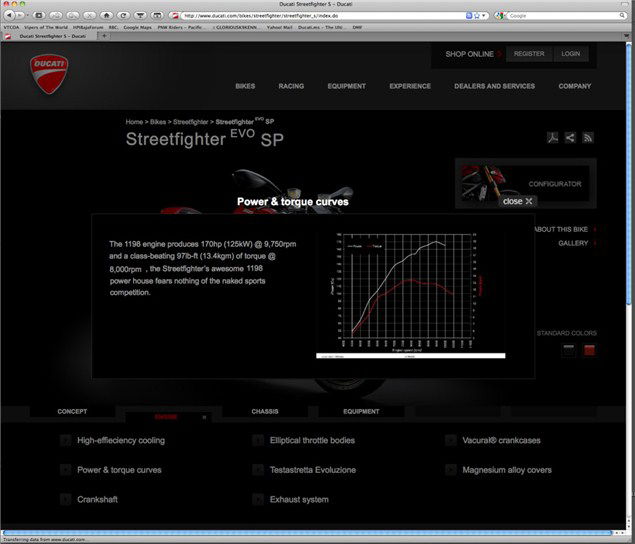635x544 pixels.
Task: Click the icon beside Crankshaft
Action: 65,498
